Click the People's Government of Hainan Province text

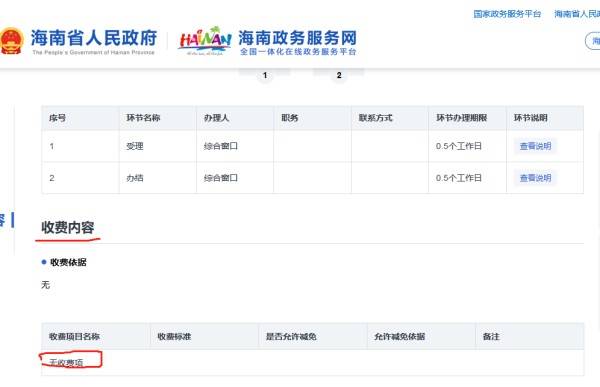coord(93,52)
